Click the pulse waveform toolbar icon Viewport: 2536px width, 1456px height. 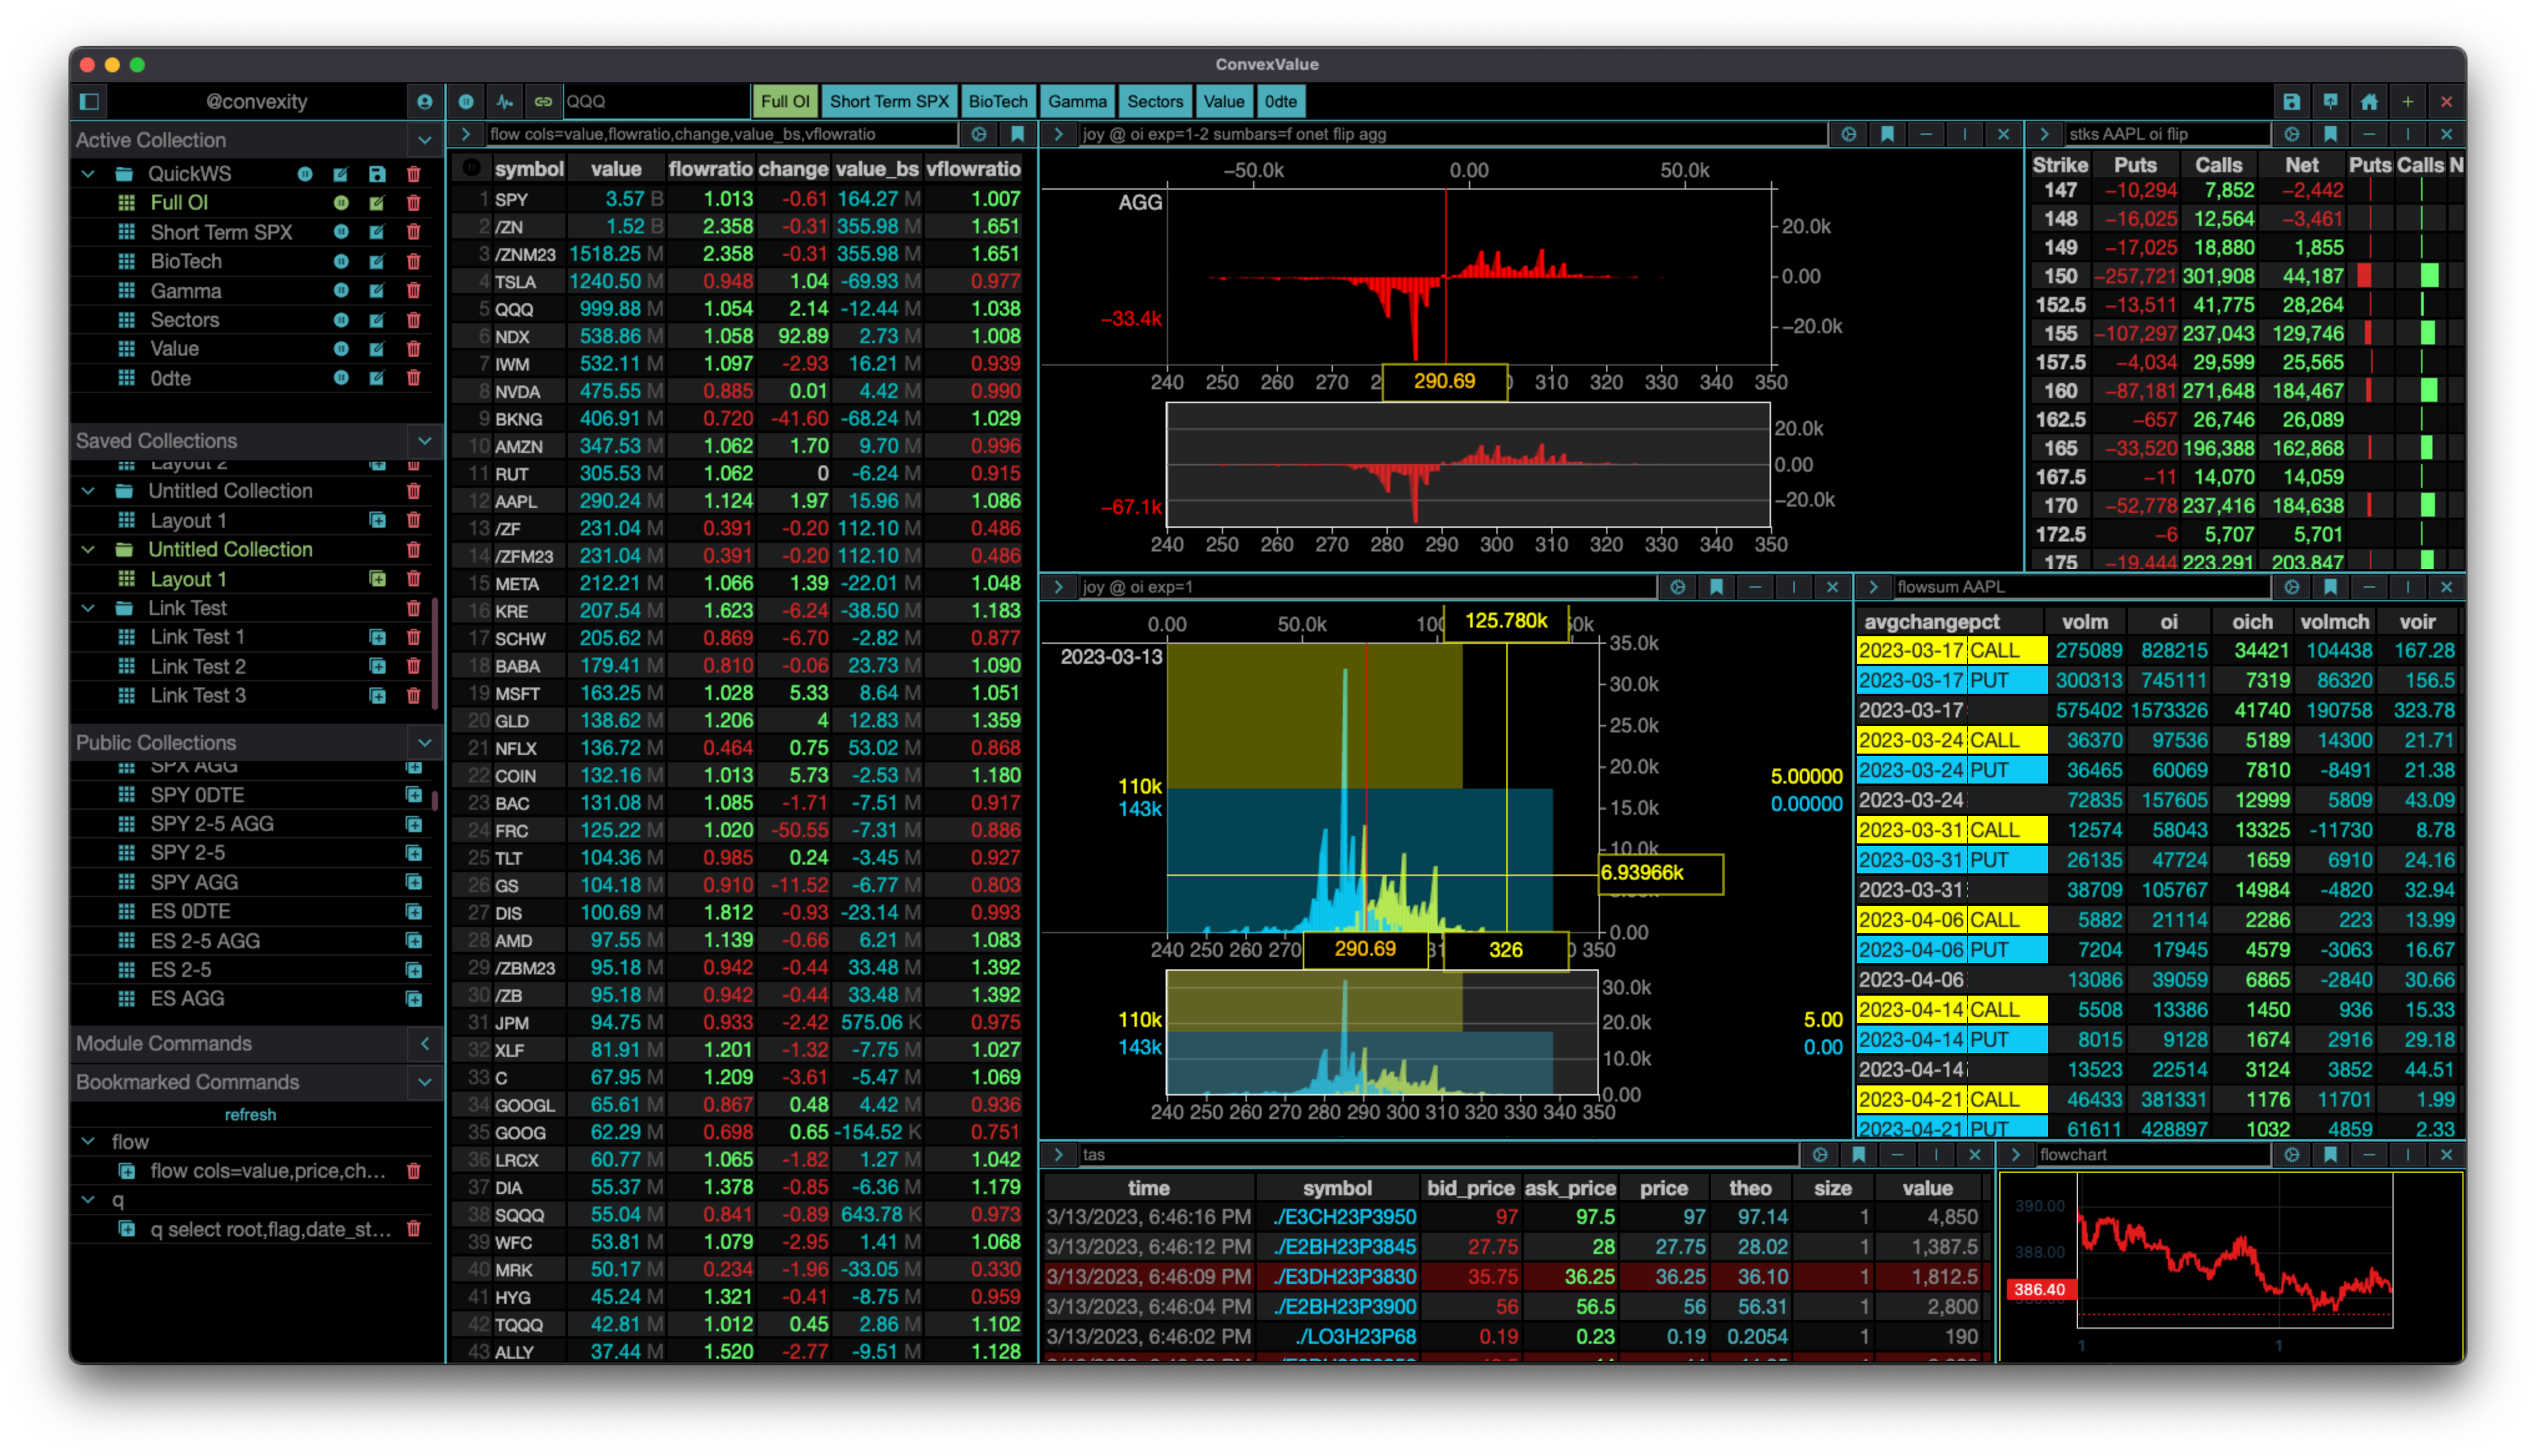505,101
